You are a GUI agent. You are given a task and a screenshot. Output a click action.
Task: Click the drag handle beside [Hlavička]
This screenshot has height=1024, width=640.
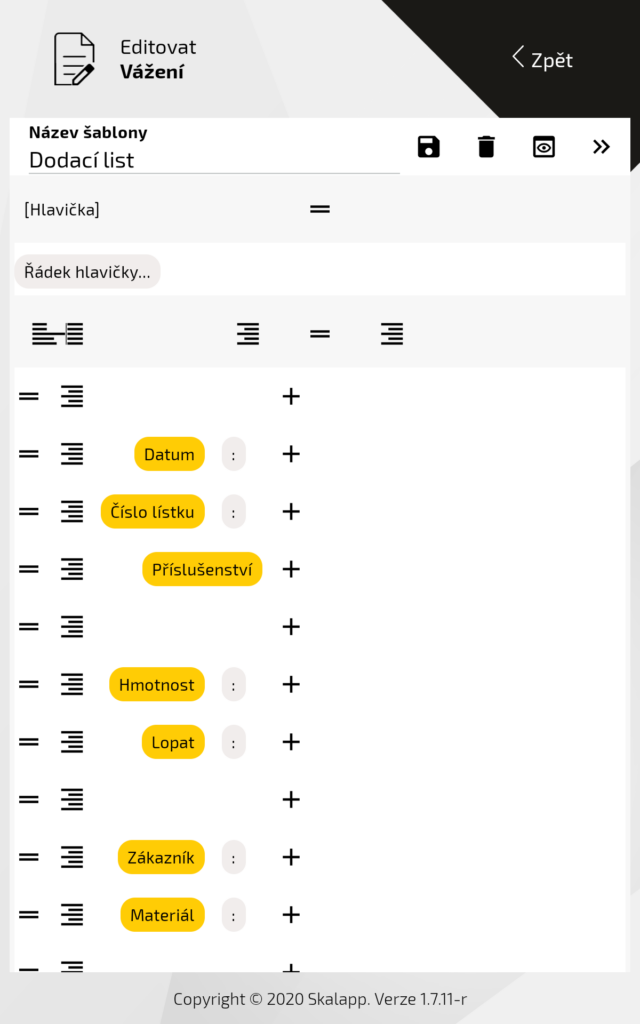pos(320,209)
